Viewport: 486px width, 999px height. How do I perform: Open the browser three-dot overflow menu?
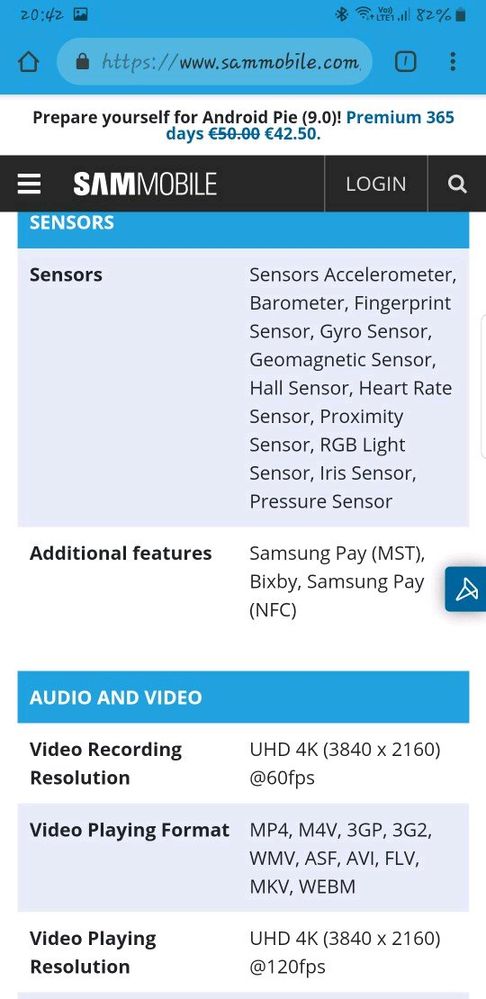tap(453, 61)
